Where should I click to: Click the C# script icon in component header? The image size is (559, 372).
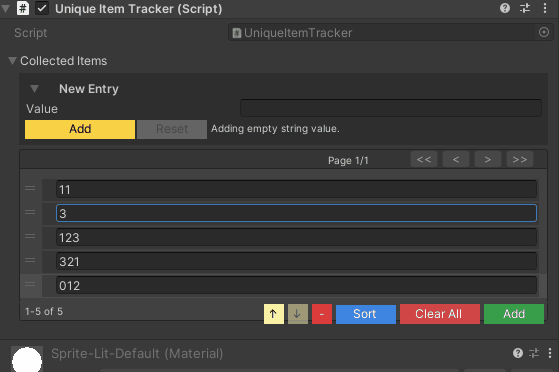(23, 8)
